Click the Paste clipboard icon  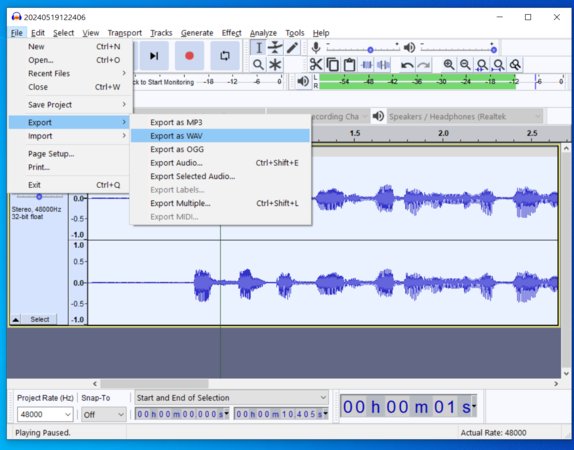point(349,65)
